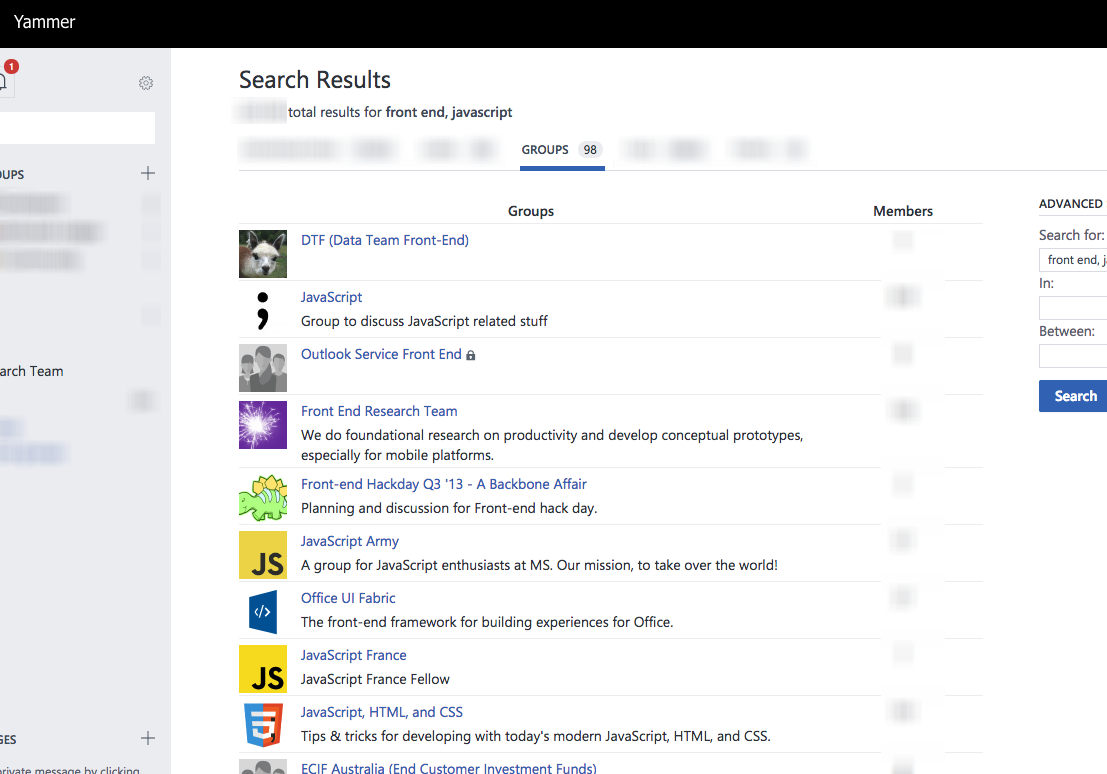
Task: Open HTML5 shield avatar for JavaScript, HTML, CSS
Action: pos(263,725)
